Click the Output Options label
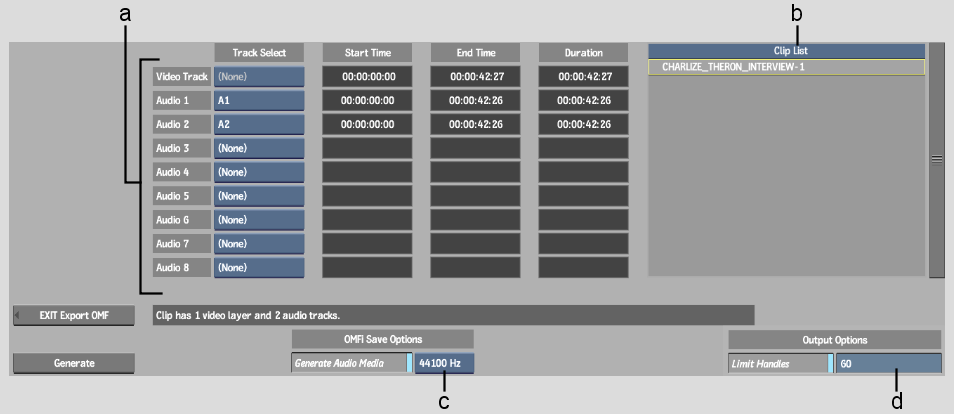 [835, 340]
